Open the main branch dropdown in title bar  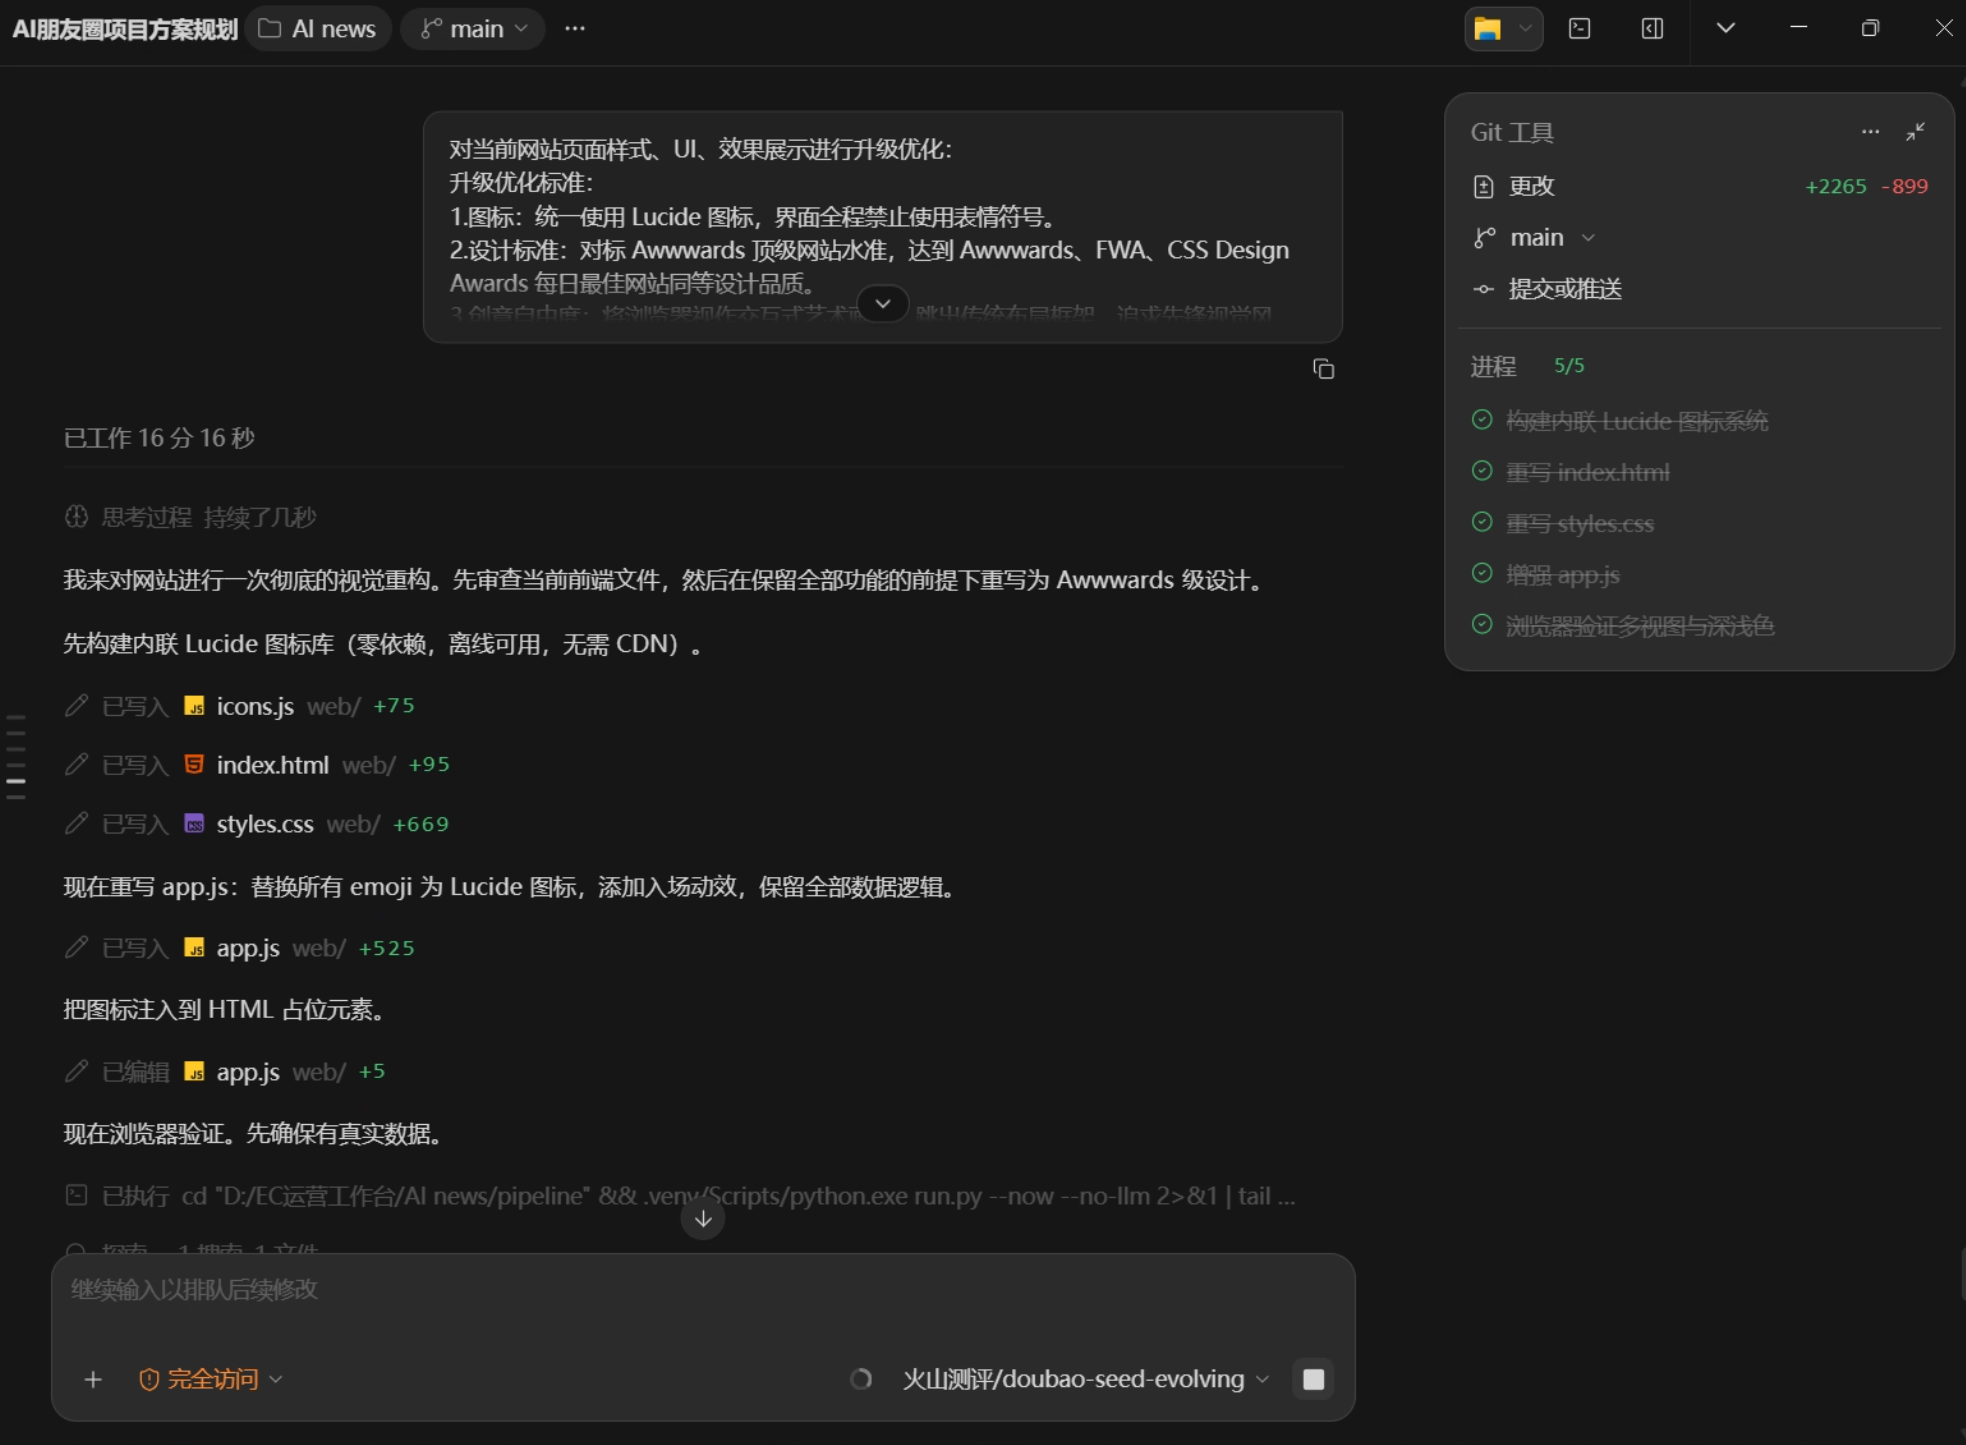point(473,29)
